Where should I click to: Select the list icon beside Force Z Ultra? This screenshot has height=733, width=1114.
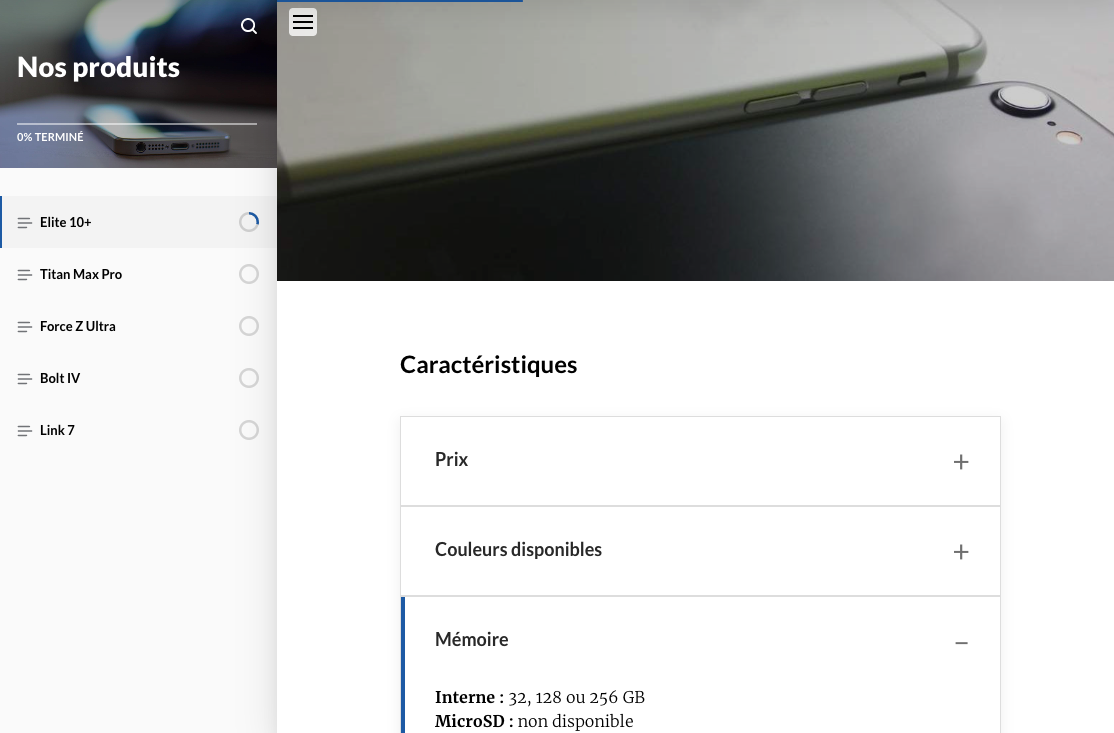[25, 326]
